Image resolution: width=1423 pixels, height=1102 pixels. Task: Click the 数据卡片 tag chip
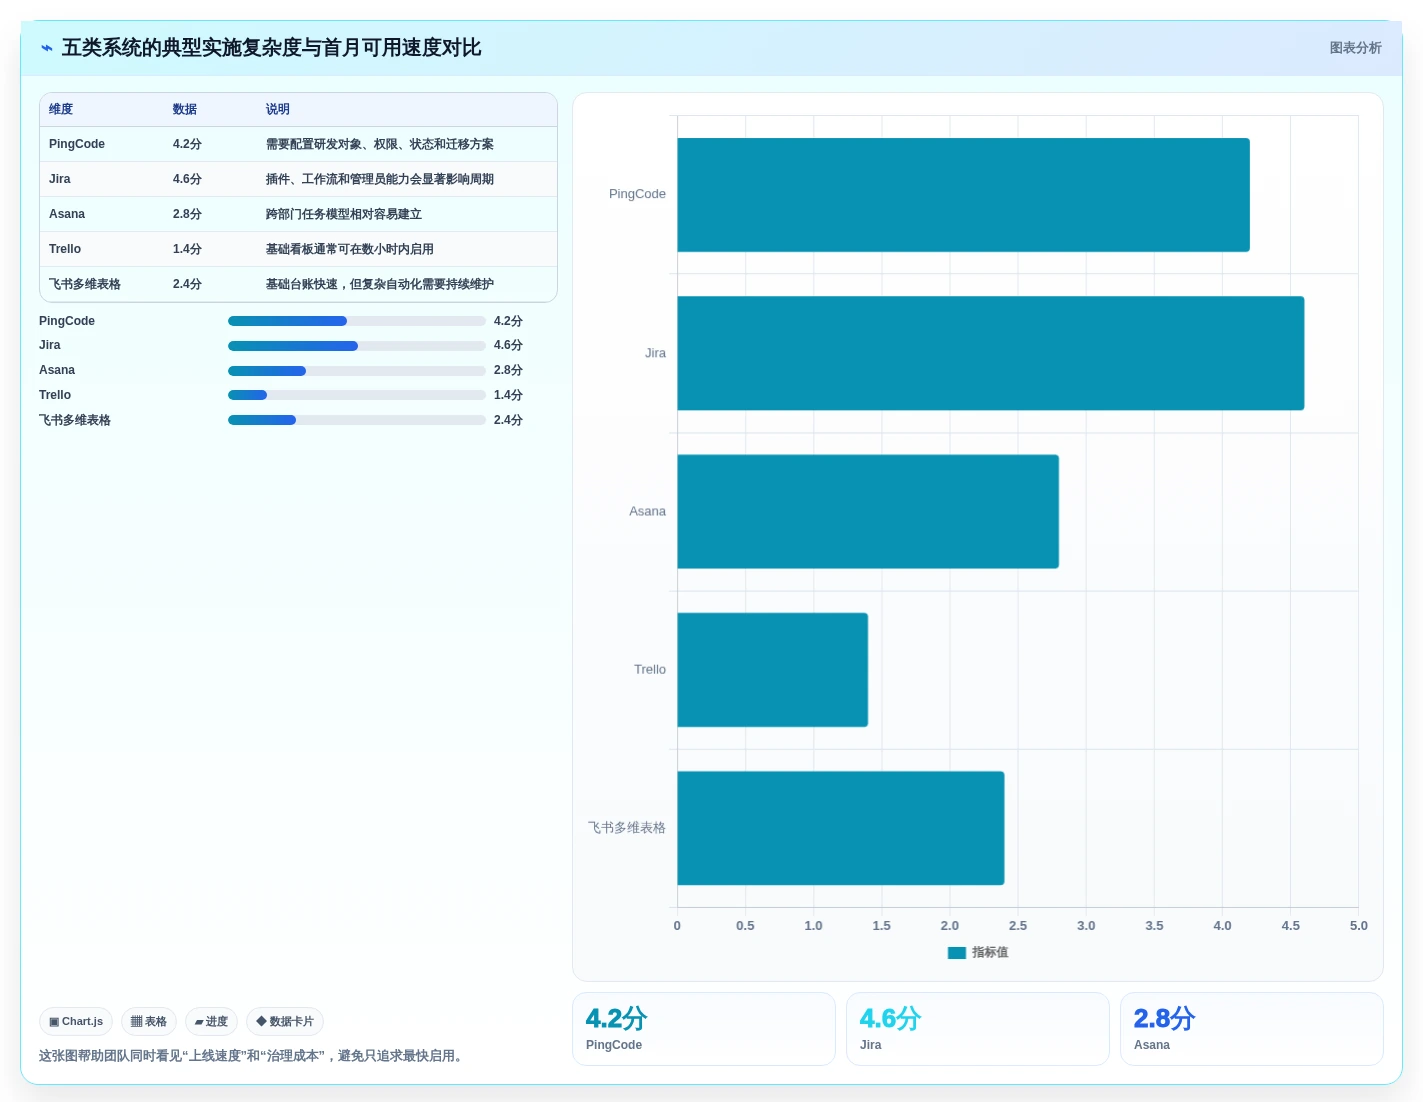[285, 1021]
